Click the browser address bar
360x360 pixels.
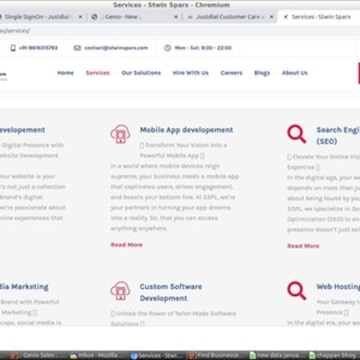[180, 31]
